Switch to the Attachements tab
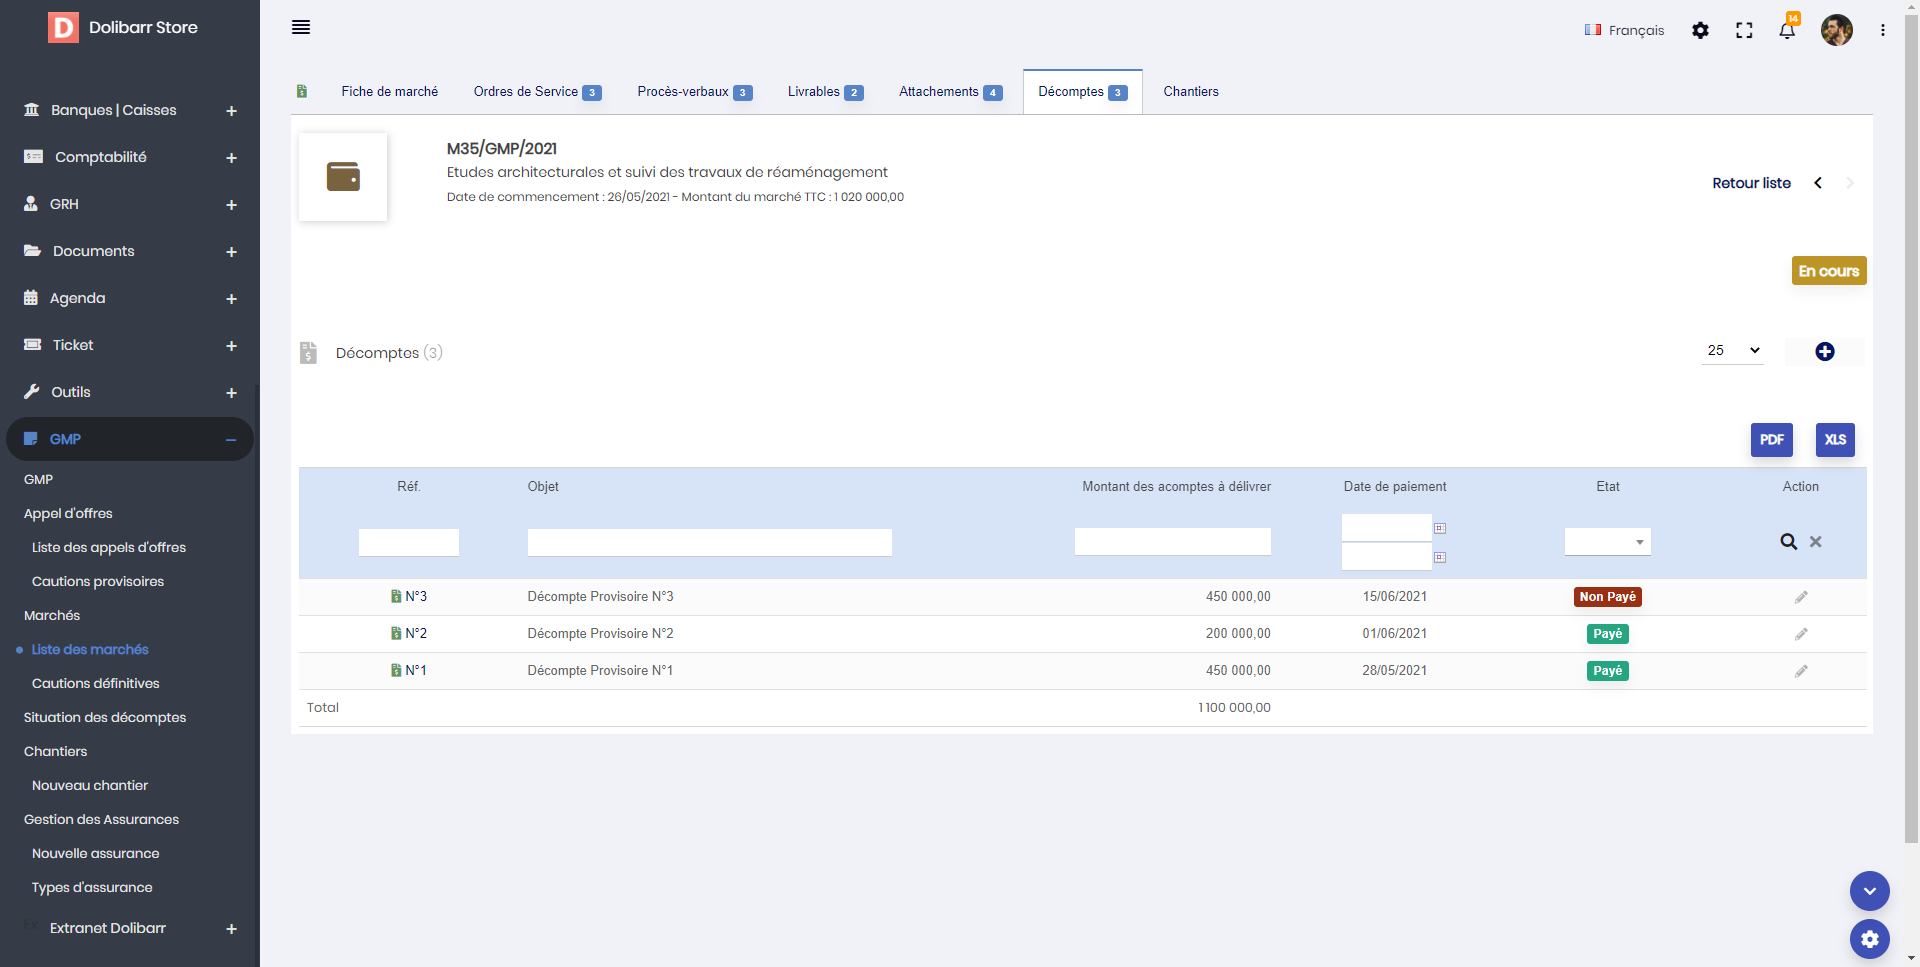1920x967 pixels. point(949,92)
